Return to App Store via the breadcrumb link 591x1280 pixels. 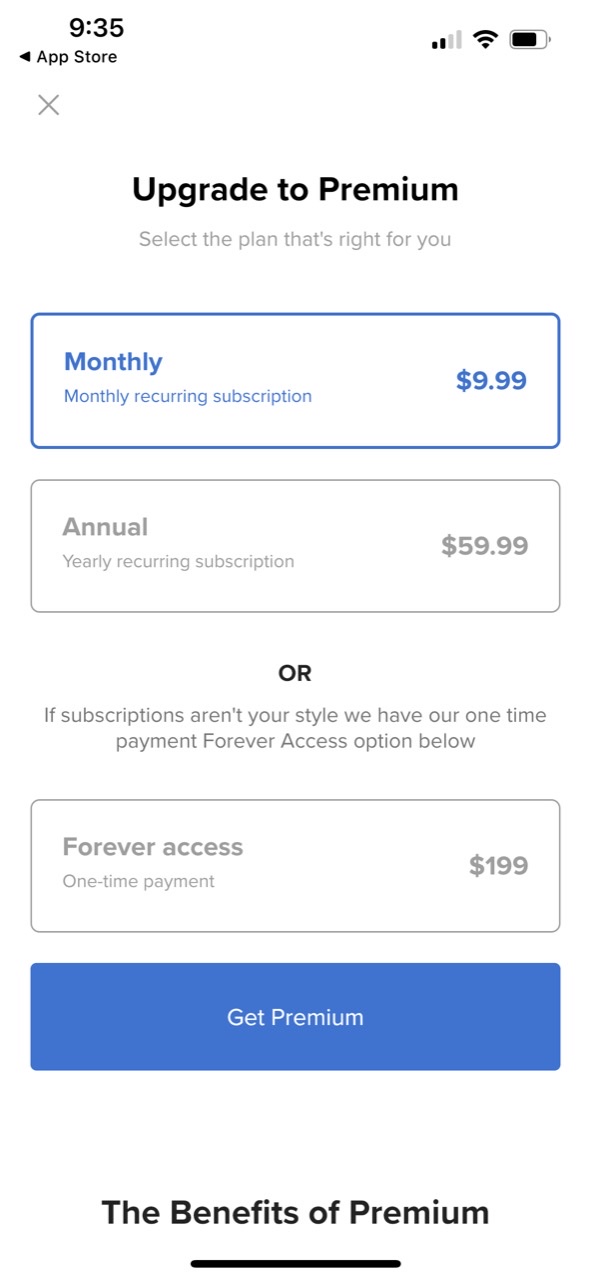(76, 57)
